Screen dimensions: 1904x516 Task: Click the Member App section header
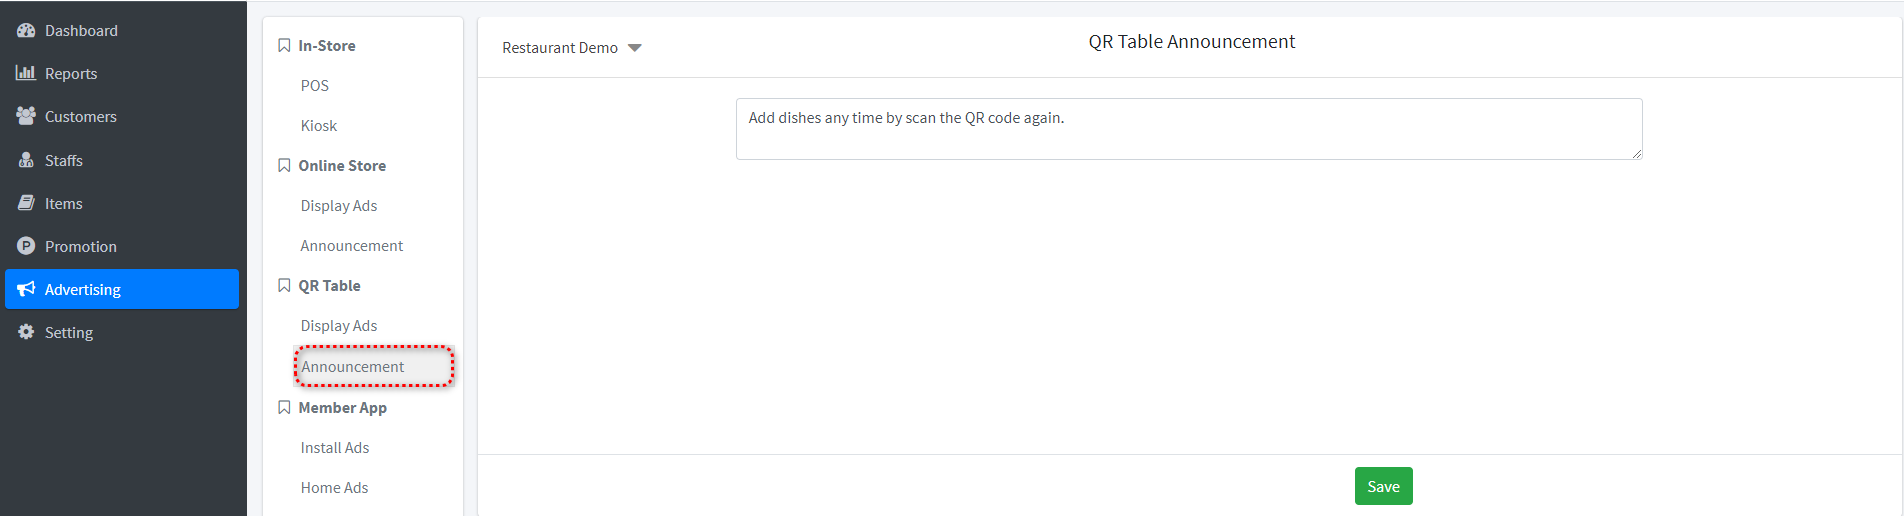[x=342, y=408]
